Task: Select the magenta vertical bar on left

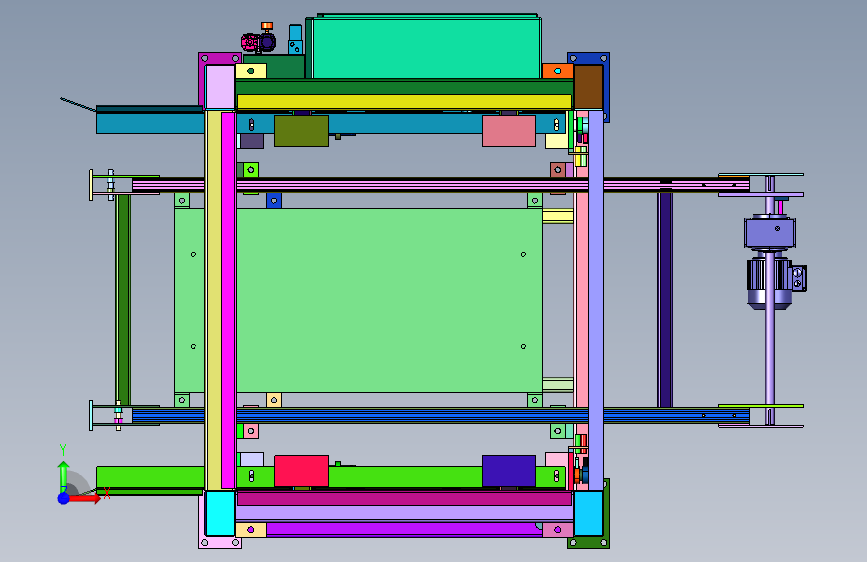Action: coord(228,300)
